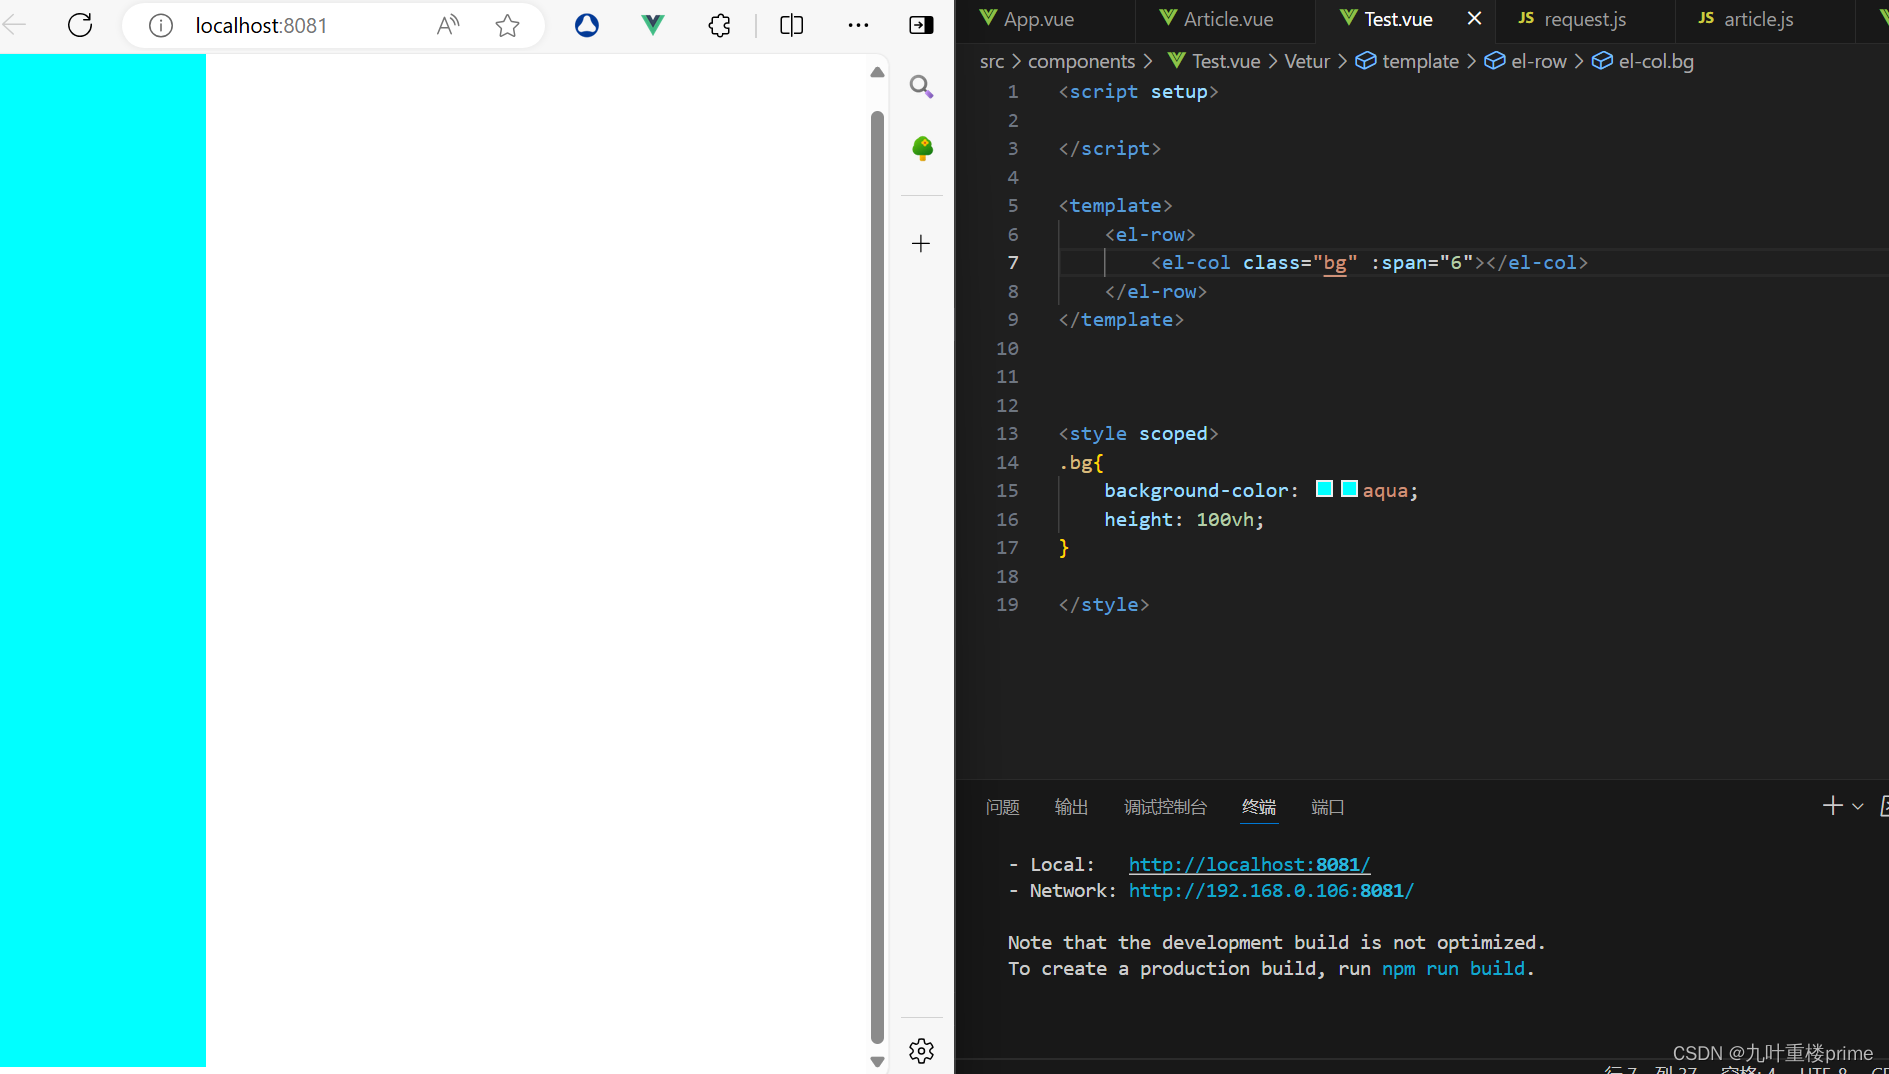Open the 问题 (Problems) panel tab
1889x1074 pixels.
1002,807
